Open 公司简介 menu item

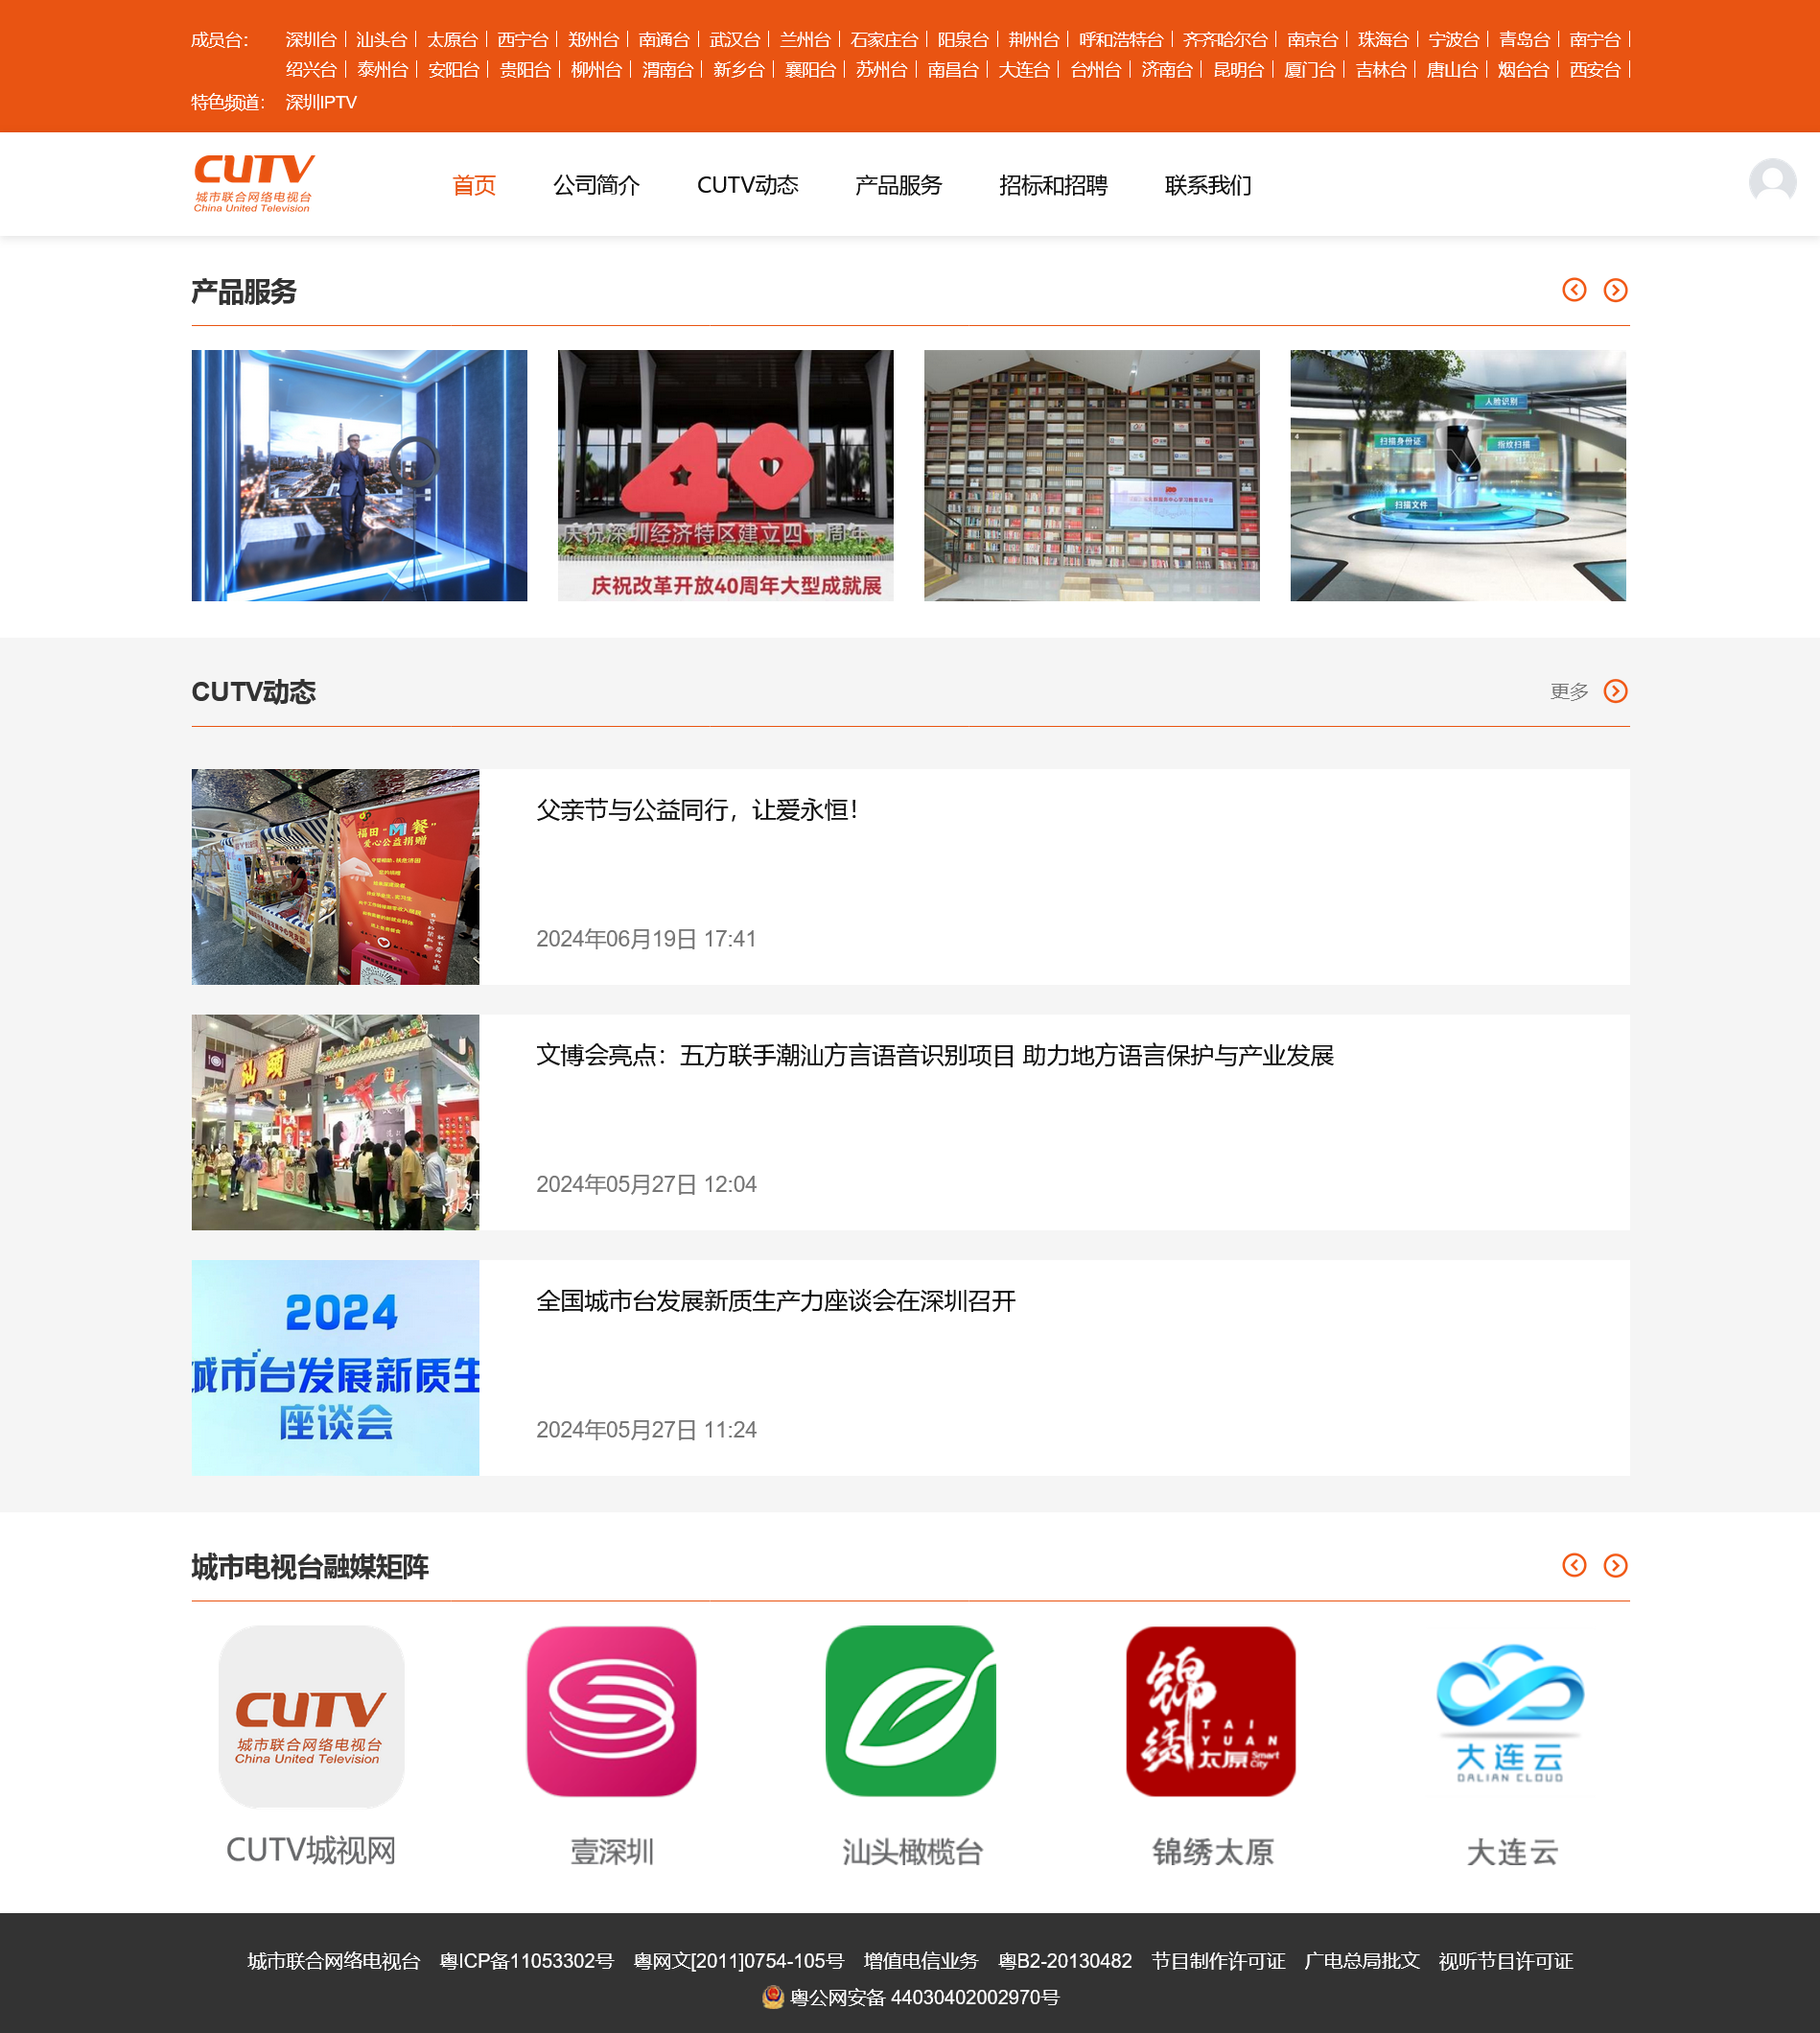[597, 185]
